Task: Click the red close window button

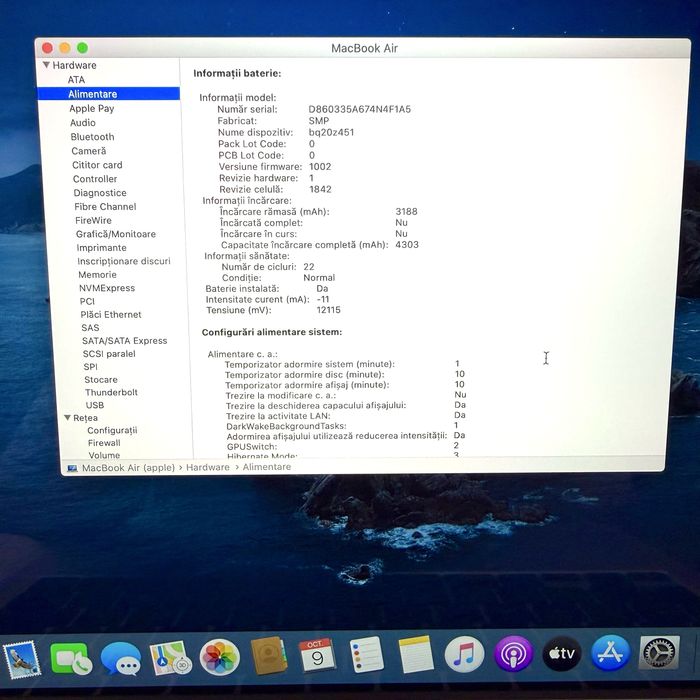Action: click(x=47, y=47)
